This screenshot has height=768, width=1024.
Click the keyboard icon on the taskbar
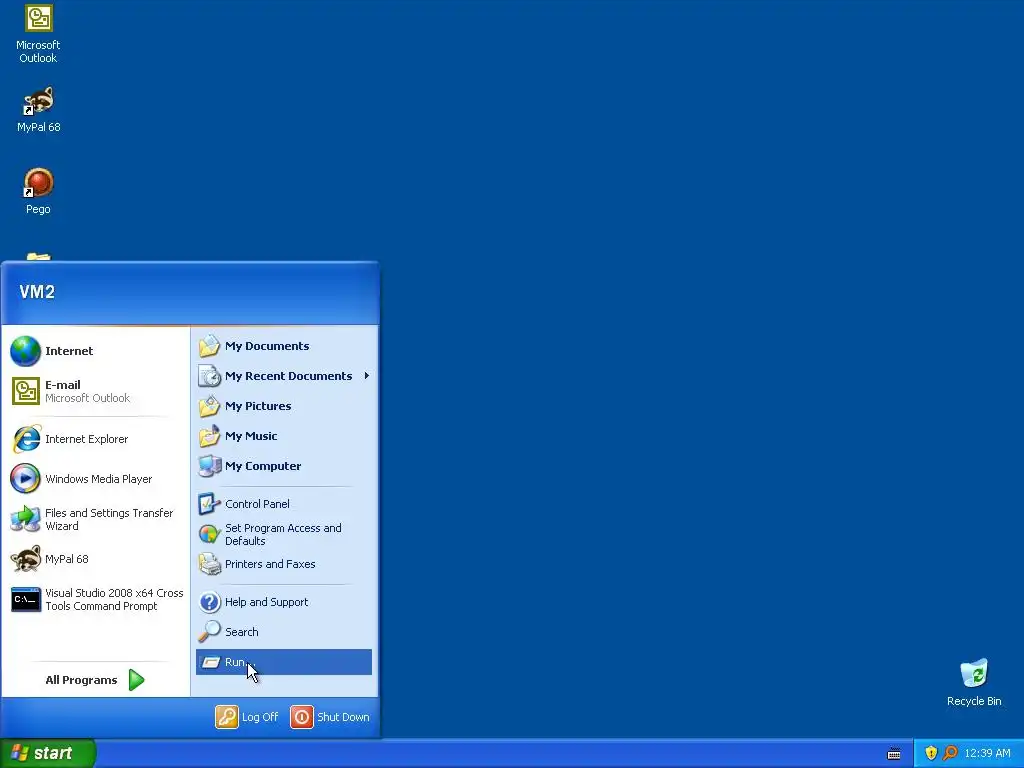tap(894, 754)
